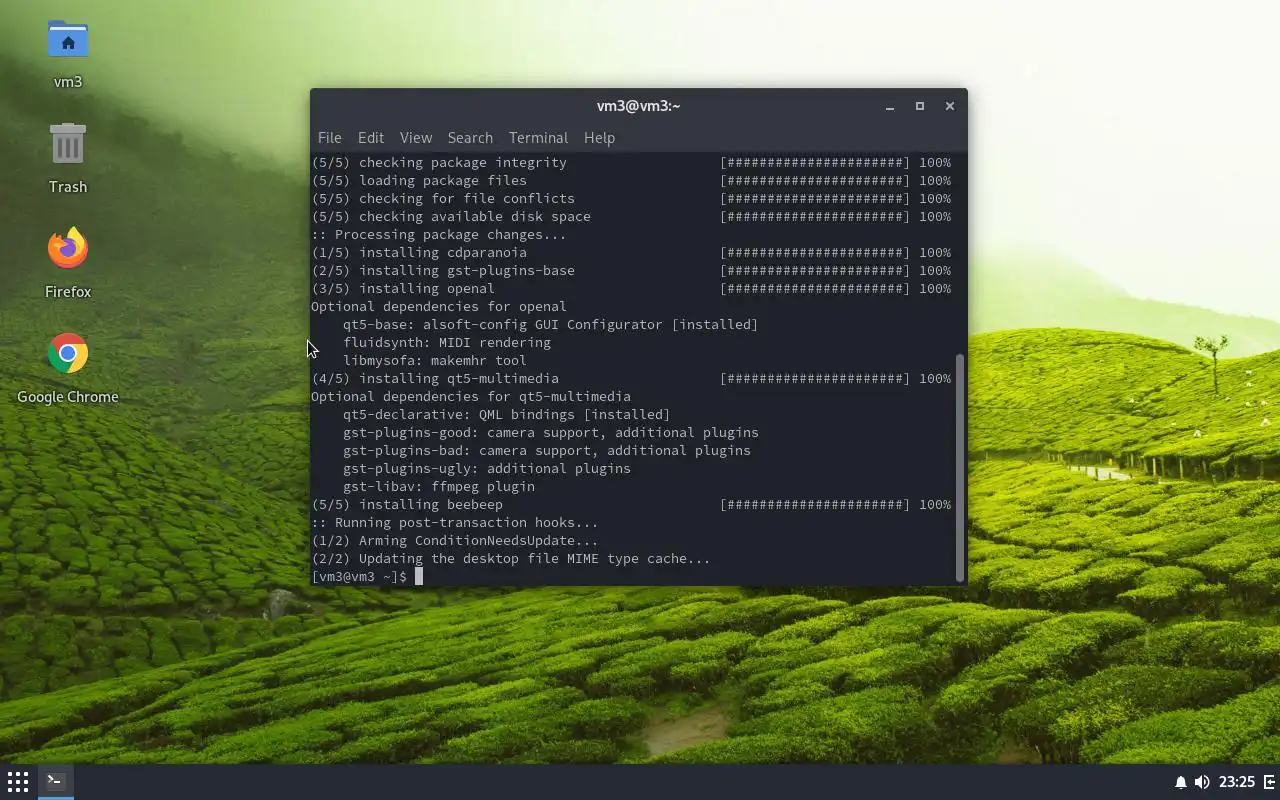1280x800 pixels.
Task: Open the Edit menu in the terminal
Action: (x=371, y=138)
